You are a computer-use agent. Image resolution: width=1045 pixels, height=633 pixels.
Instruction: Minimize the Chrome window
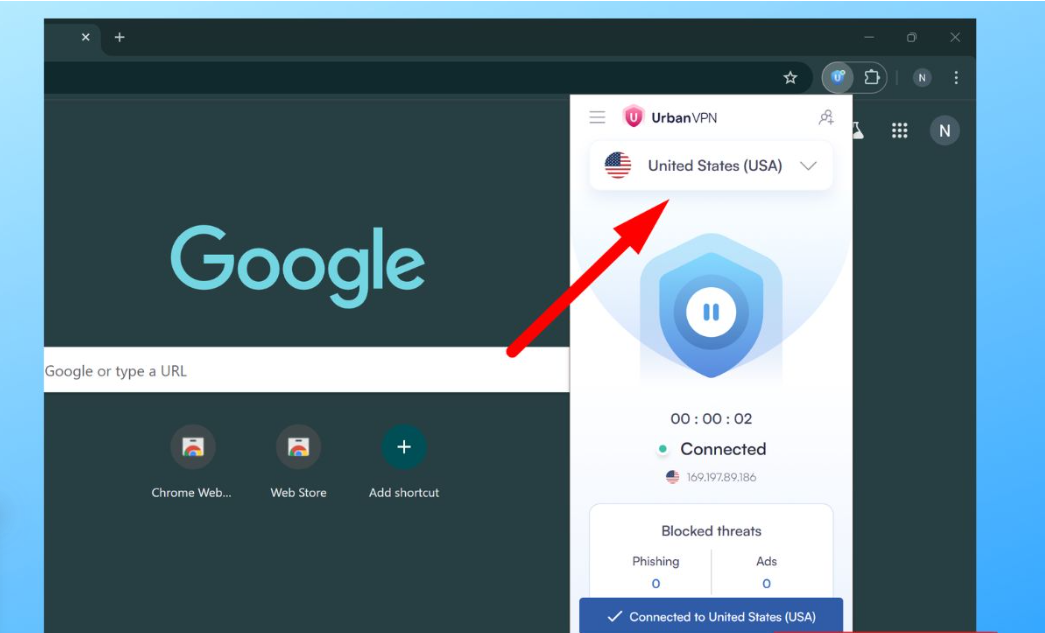pyautogui.click(x=869, y=37)
